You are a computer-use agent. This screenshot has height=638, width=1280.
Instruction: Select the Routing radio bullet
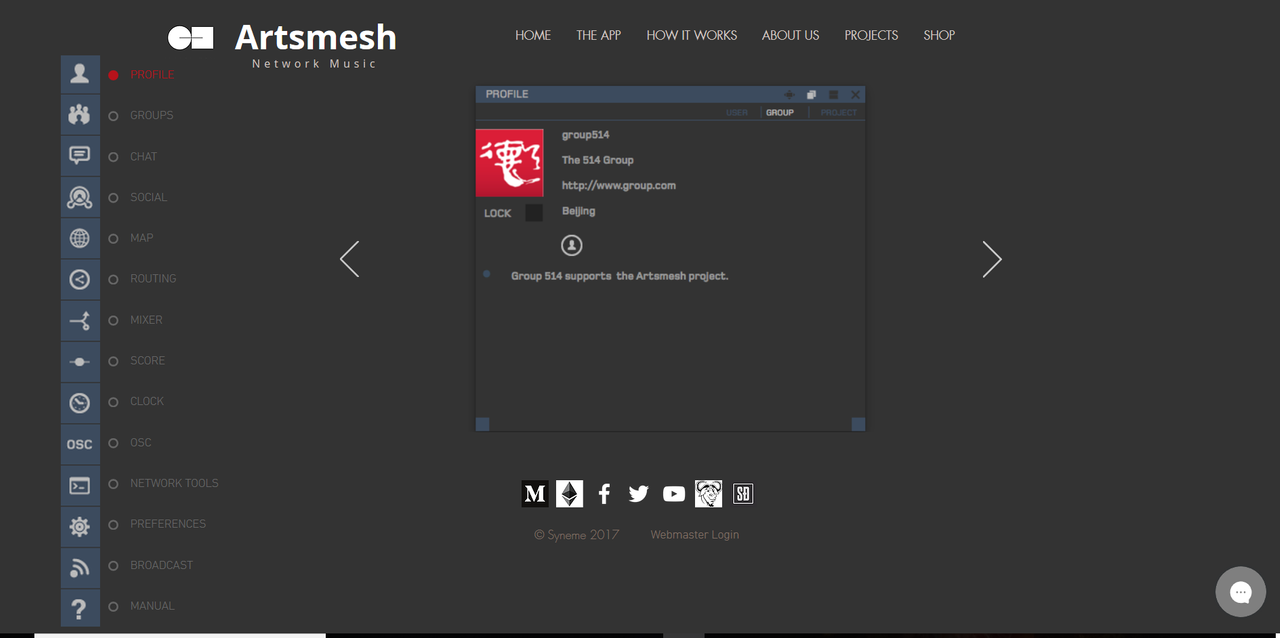click(113, 279)
